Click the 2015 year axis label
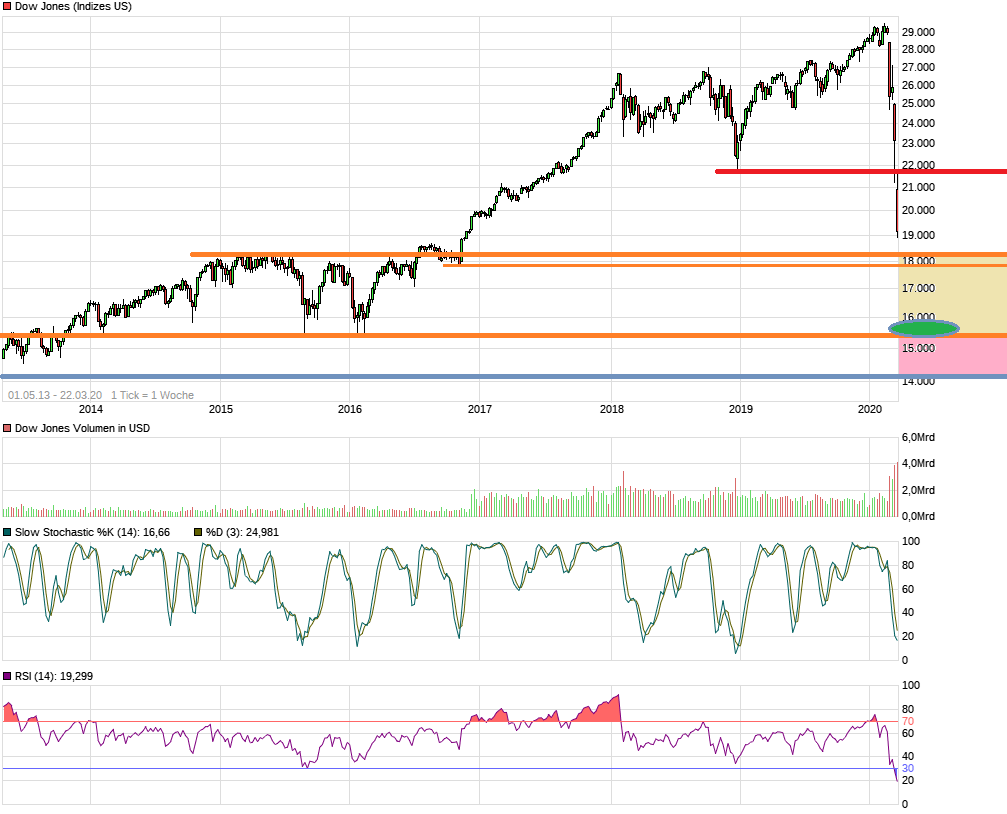Image resolution: width=1007 pixels, height=814 pixels. [221, 409]
